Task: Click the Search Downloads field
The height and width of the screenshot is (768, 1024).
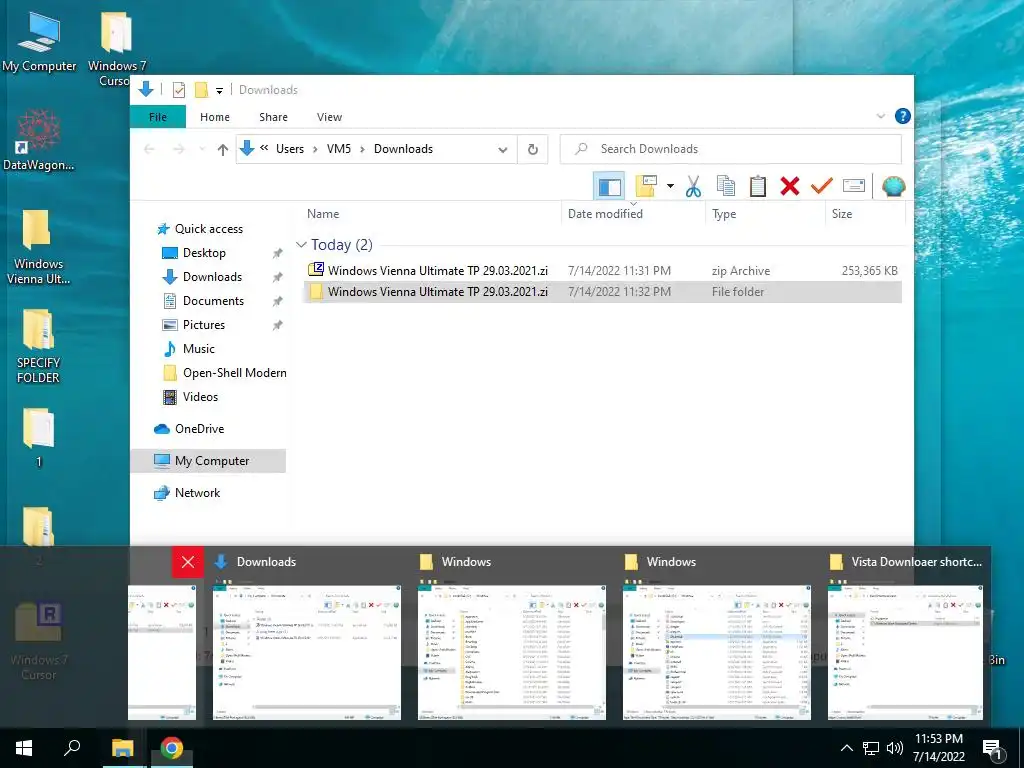Action: (731, 149)
